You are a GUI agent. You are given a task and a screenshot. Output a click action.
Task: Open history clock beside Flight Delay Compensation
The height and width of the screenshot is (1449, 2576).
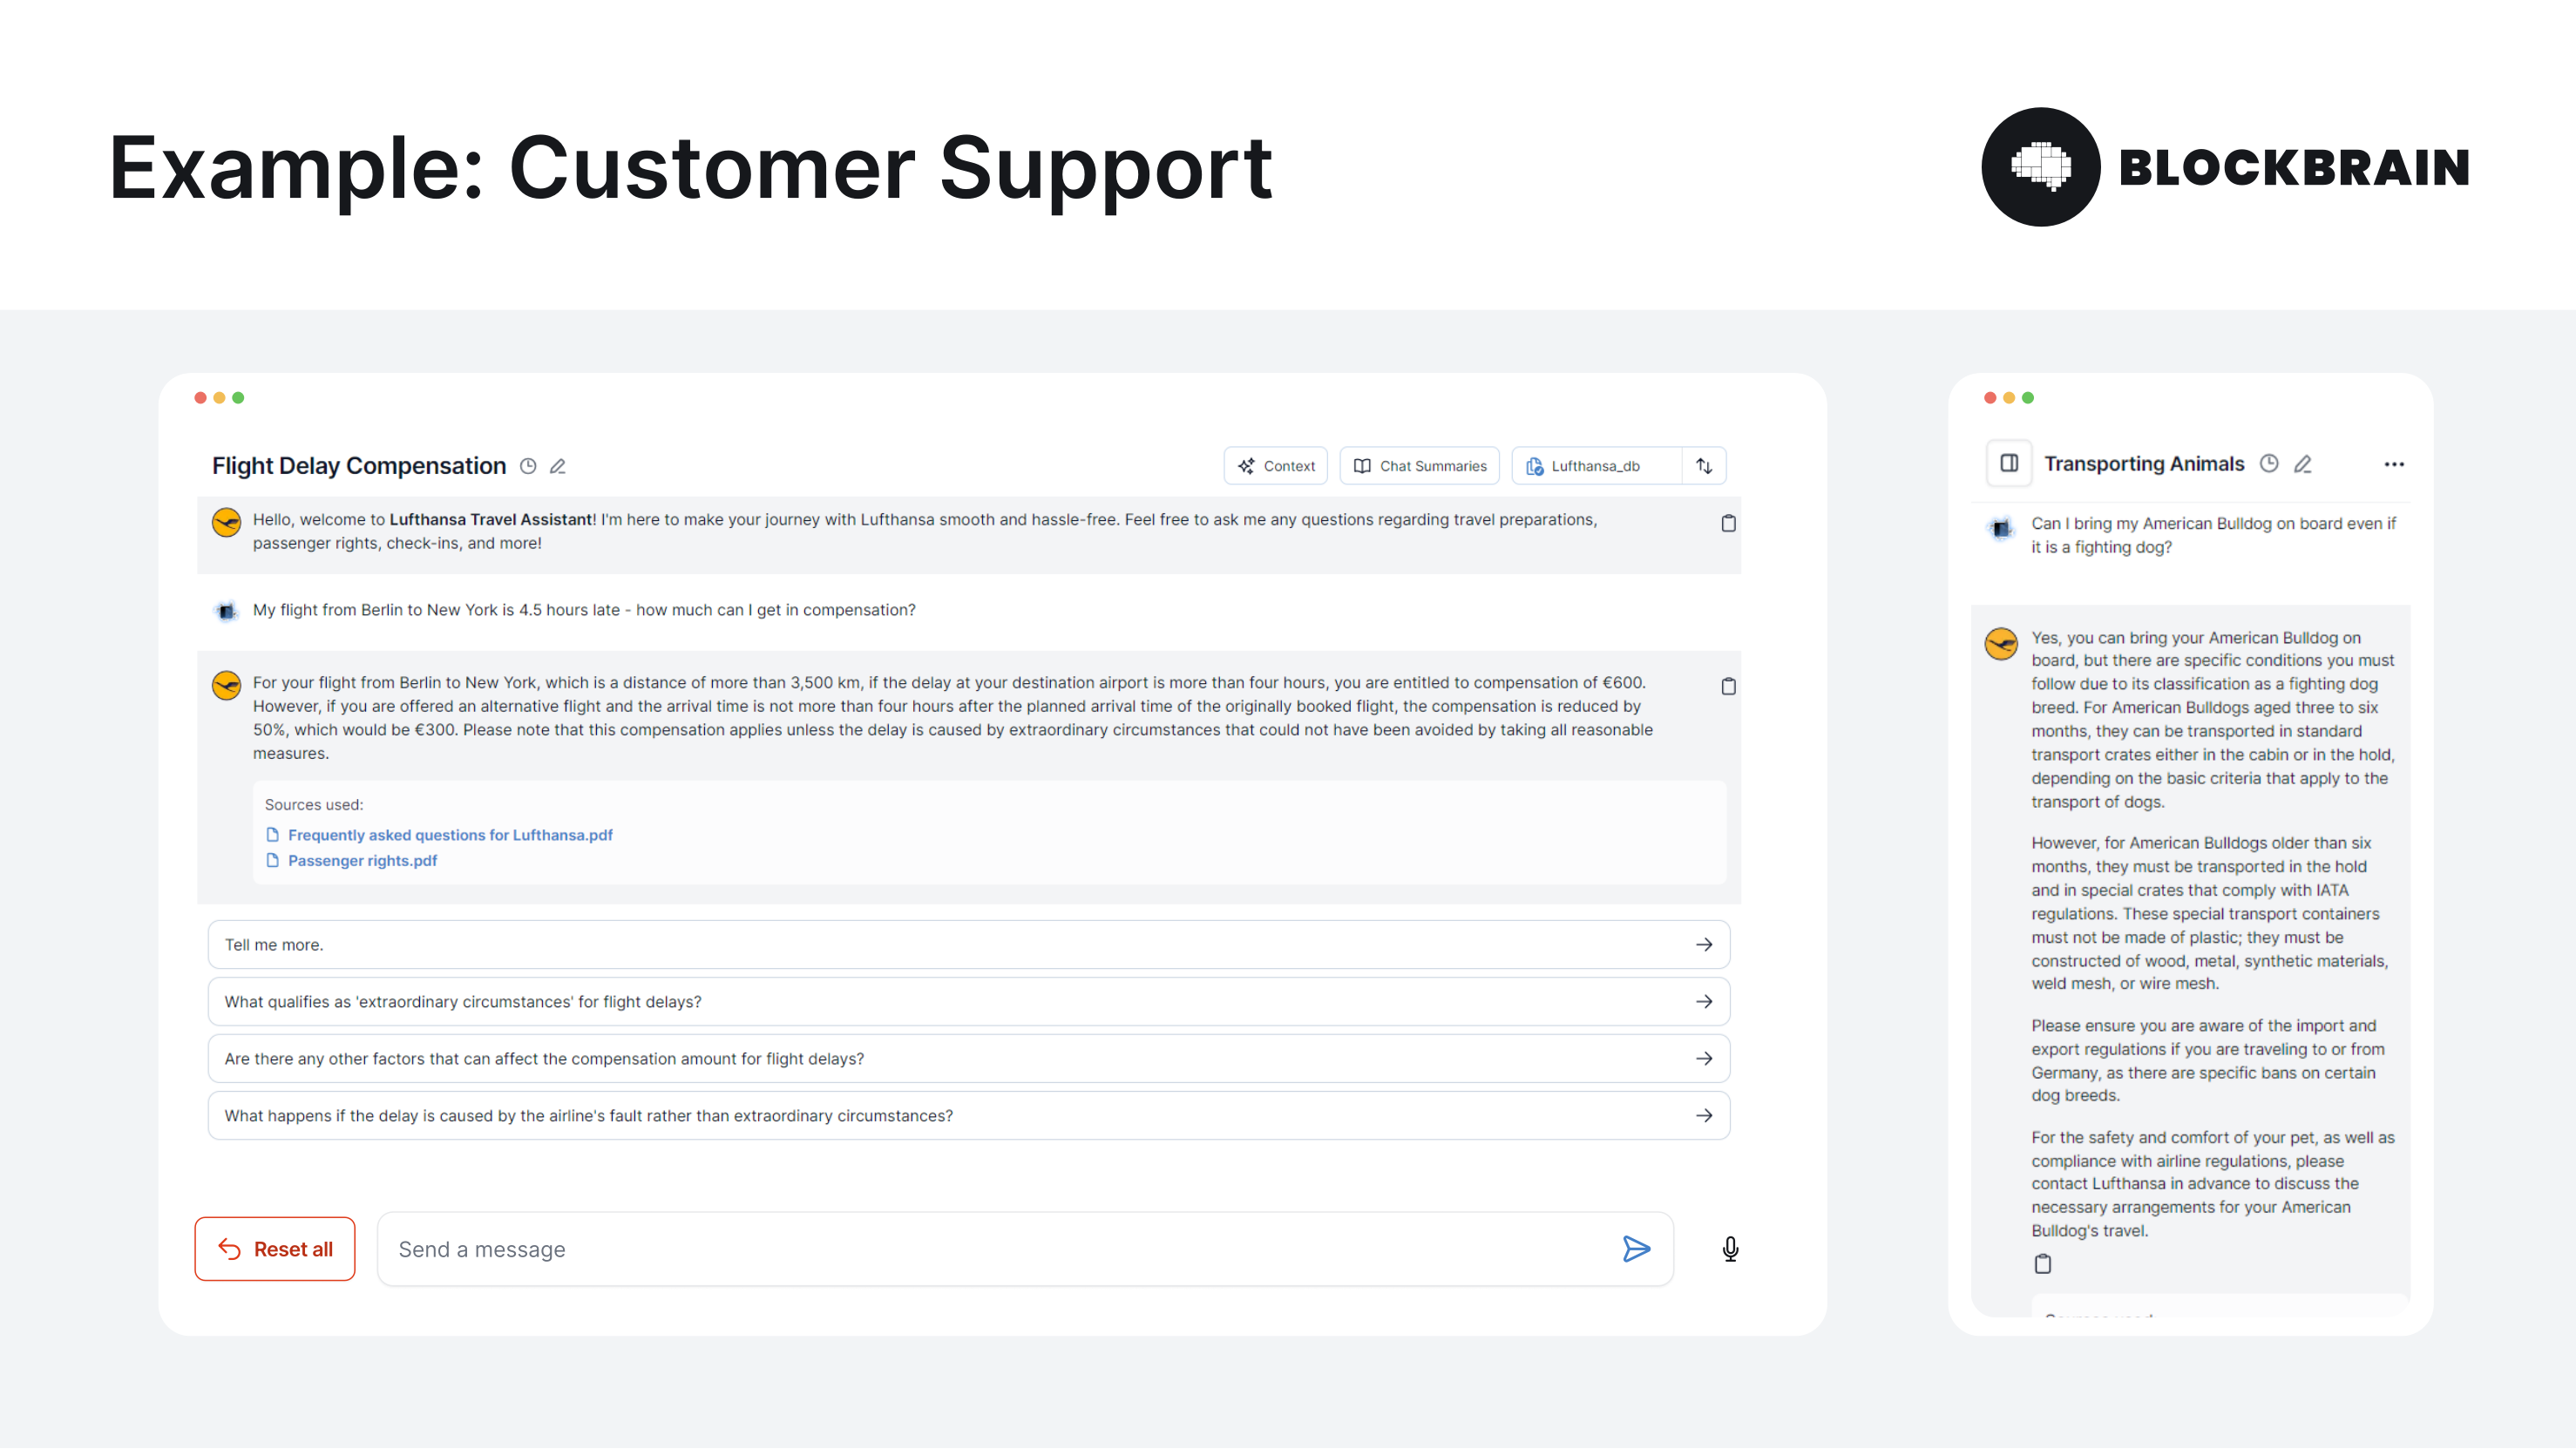pos(528,466)
